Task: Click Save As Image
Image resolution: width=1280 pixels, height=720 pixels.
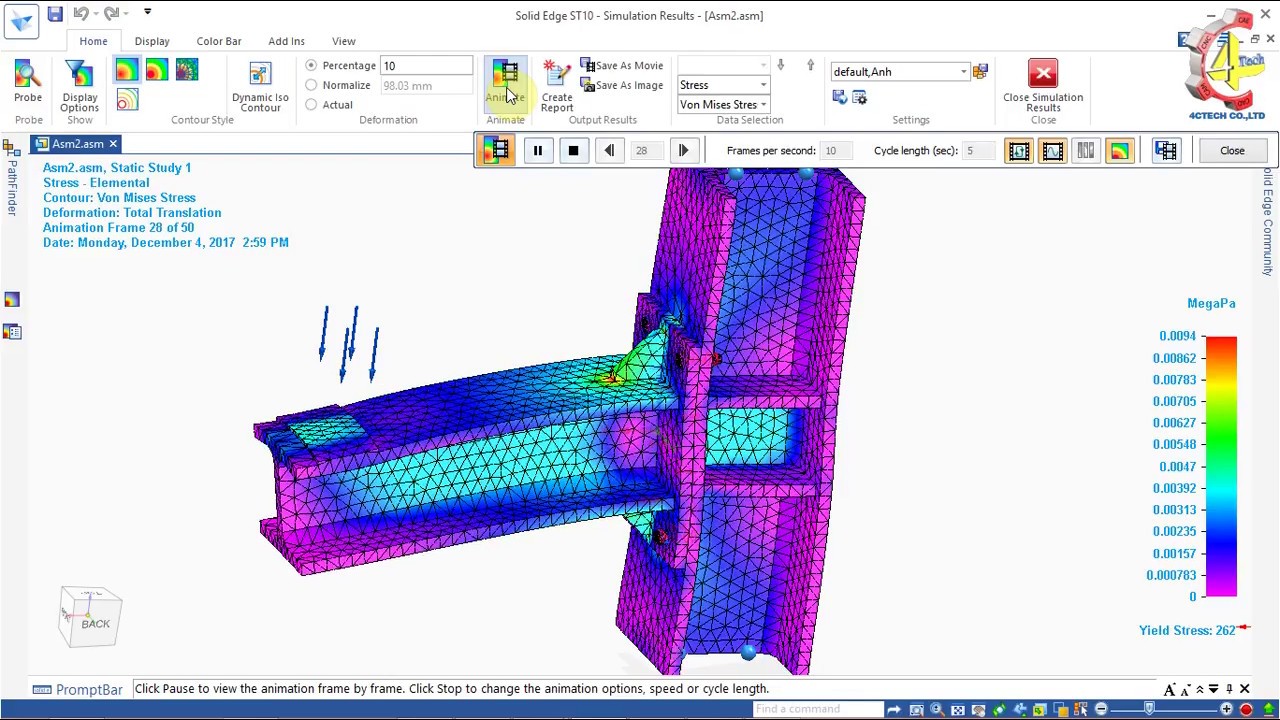Action: 622,85
